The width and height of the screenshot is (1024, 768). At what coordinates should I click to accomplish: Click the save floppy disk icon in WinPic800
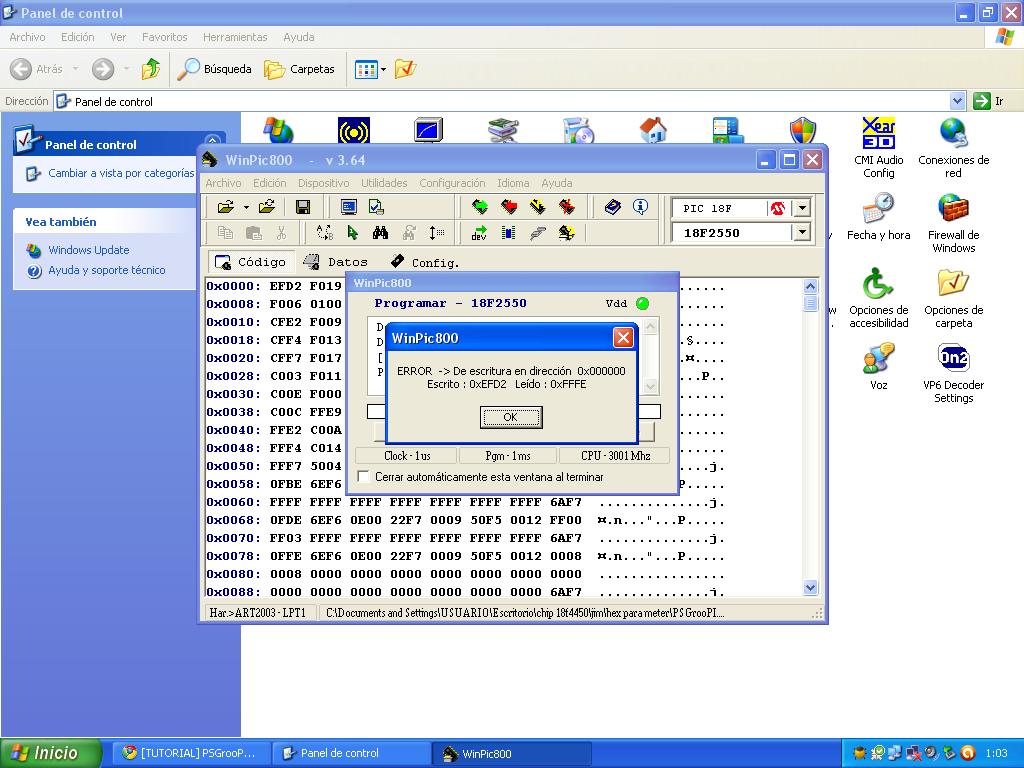click(303, 207)
